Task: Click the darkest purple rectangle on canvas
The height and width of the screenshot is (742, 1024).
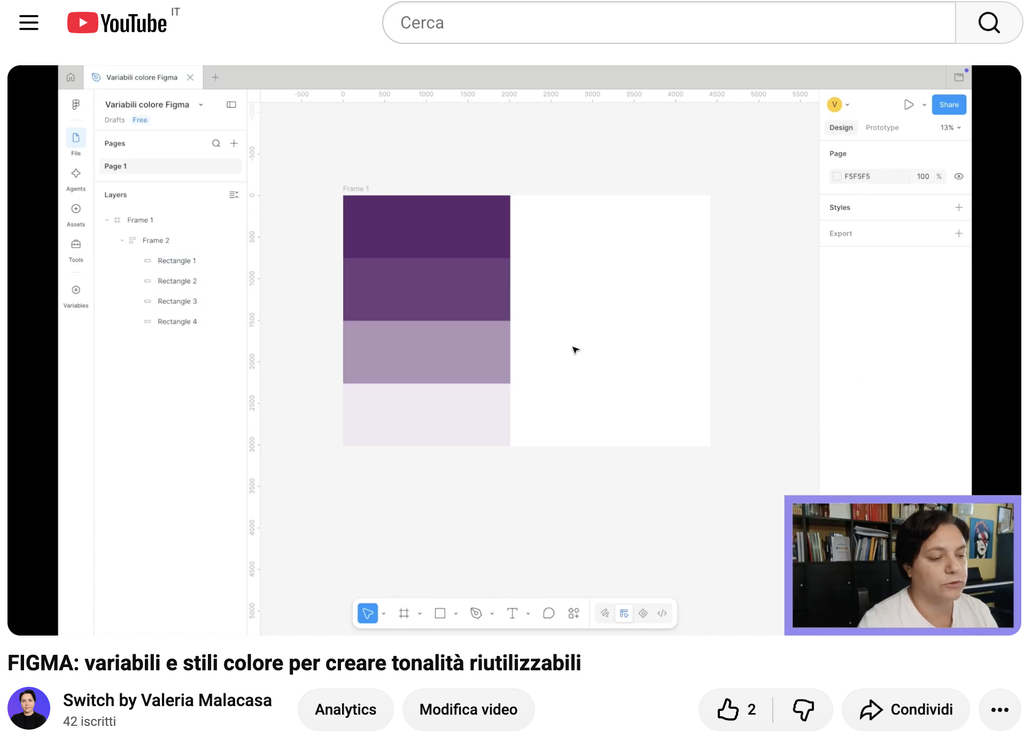Action: click(x=426, y=227)
